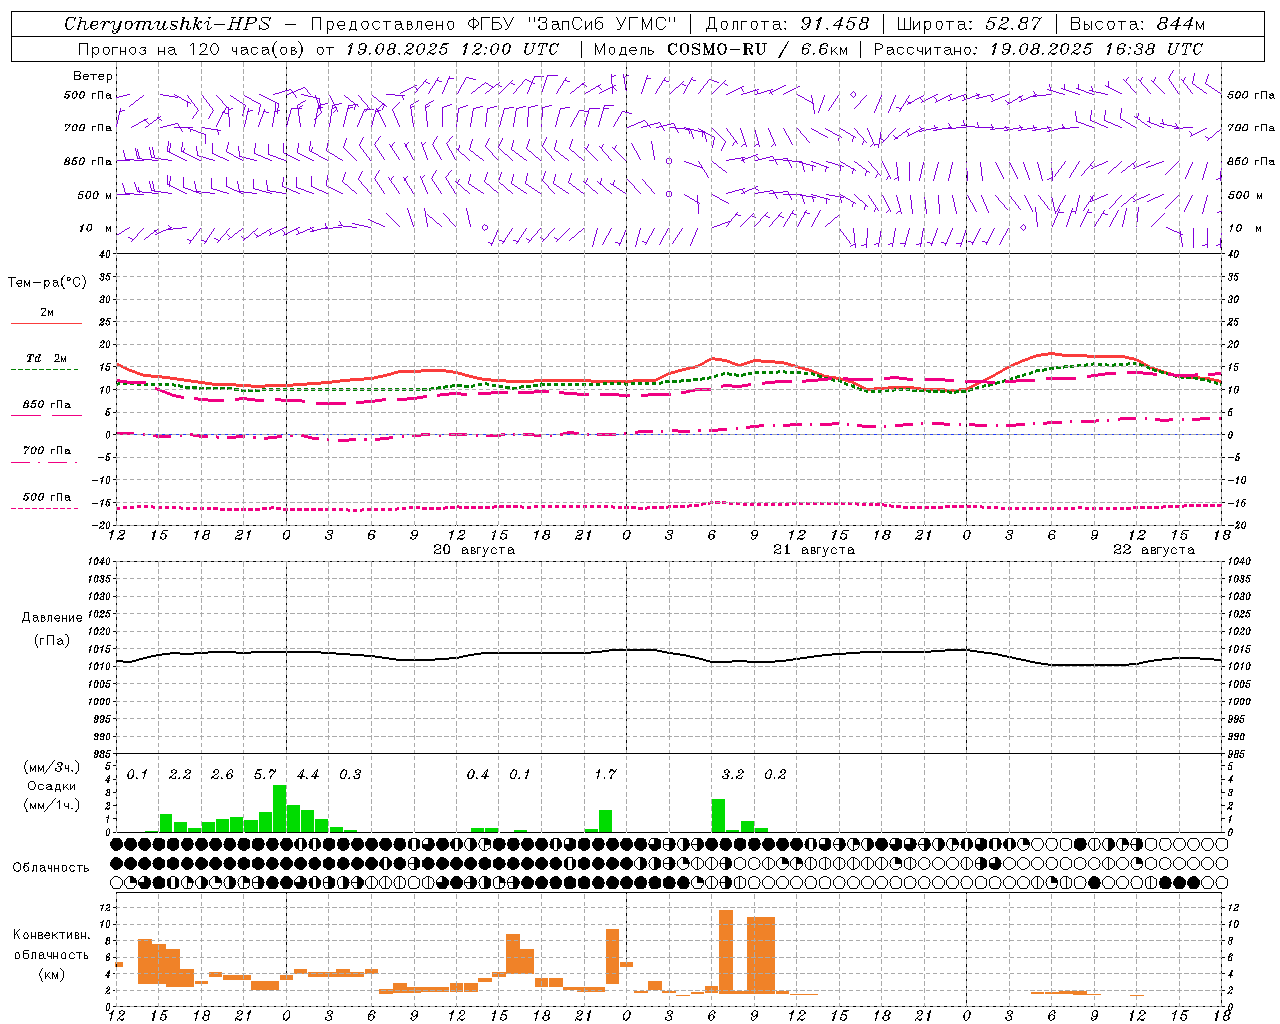Image resolution: width=1280 pixels, height=1024 pixels.
Task: Click the station name Cheryomushki-HPS
Action: pyautogui.click(x=167, y=24)
